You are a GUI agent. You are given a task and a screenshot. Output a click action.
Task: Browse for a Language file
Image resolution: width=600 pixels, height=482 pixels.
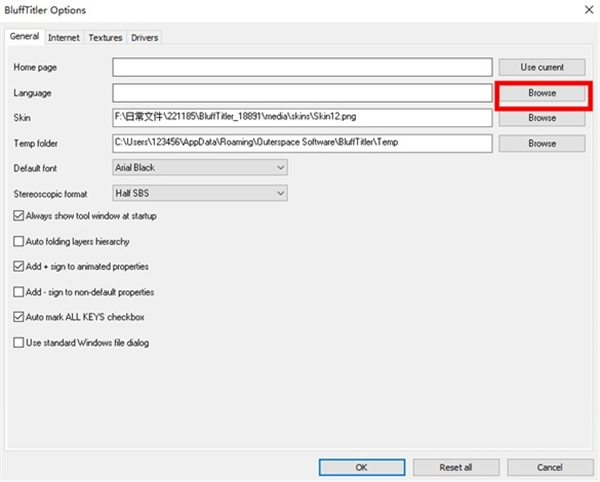[x=542, y=93]
